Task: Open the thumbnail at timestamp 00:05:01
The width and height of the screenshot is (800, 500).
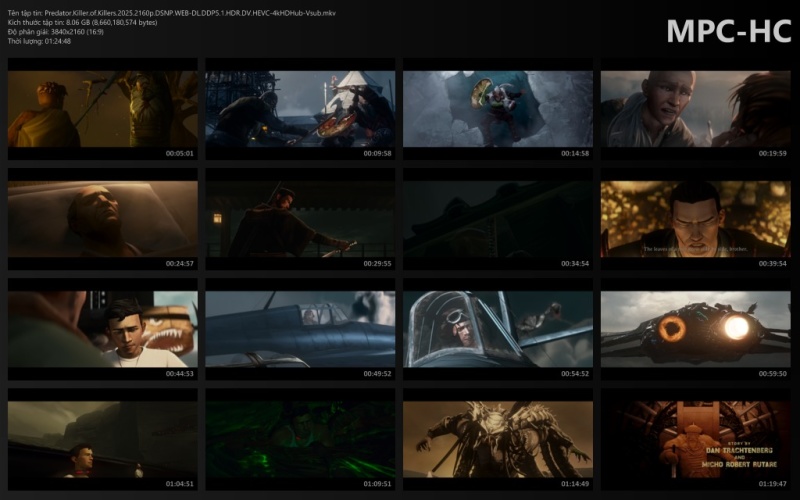Action: tap(103, 109)
